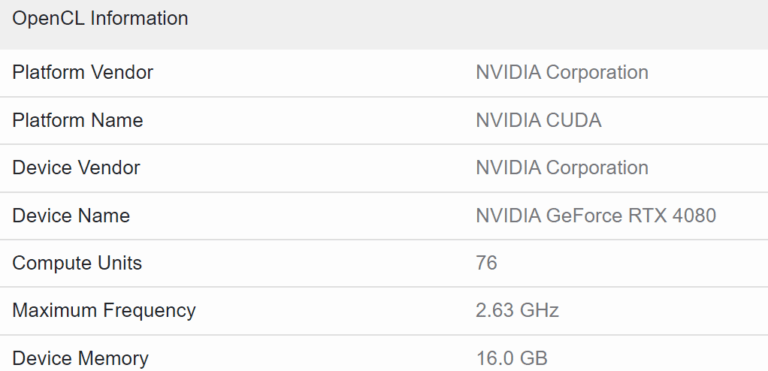The height and width of the screenshot is (371, 768).
Task: Click the OpenCL Information header
Action: [100, 19]
